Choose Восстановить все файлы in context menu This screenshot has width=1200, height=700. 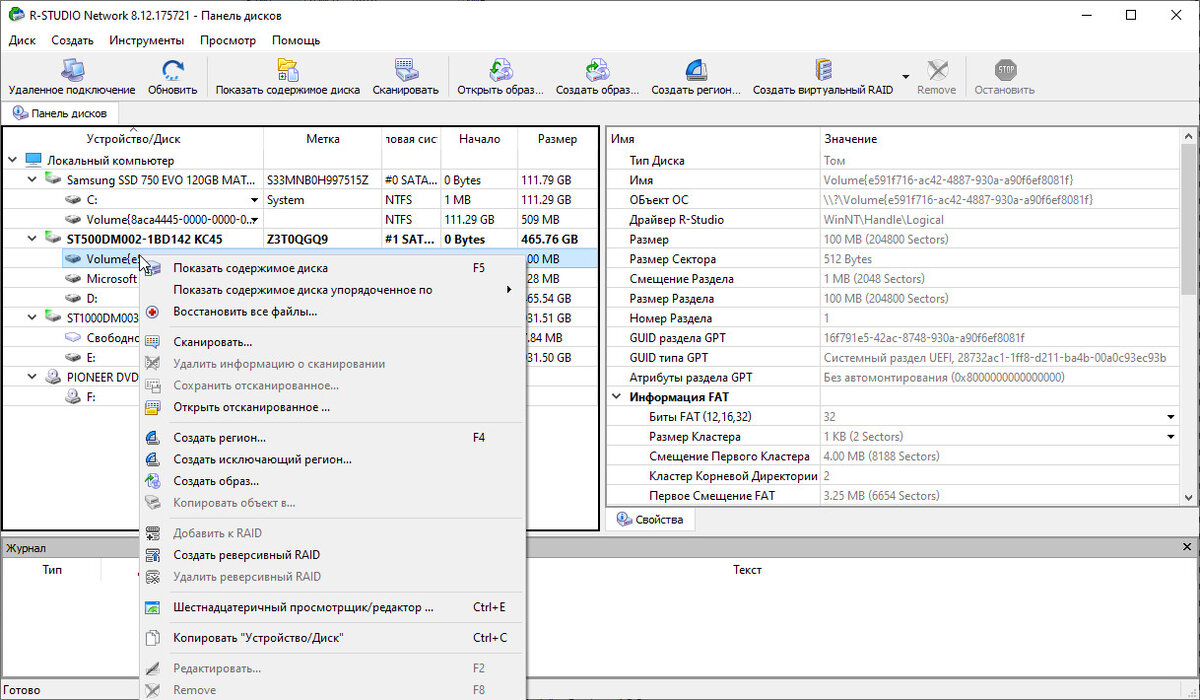332,312
